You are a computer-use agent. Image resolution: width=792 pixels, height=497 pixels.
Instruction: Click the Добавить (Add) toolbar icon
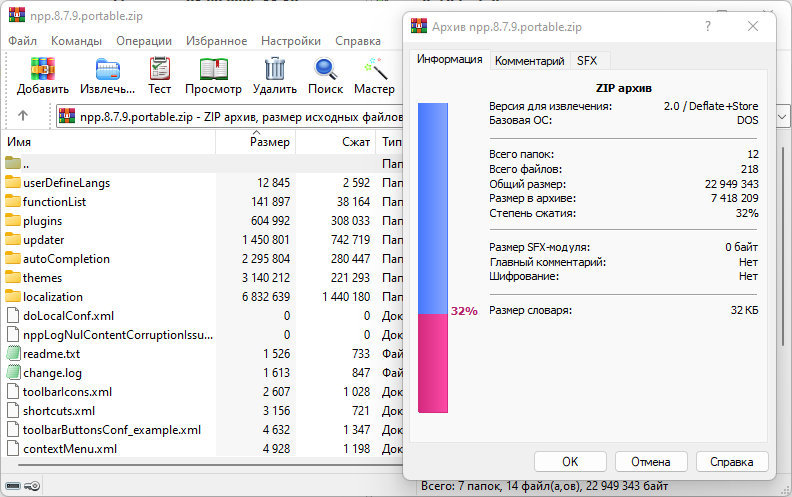pyautogui.click(x=42, y=69)
